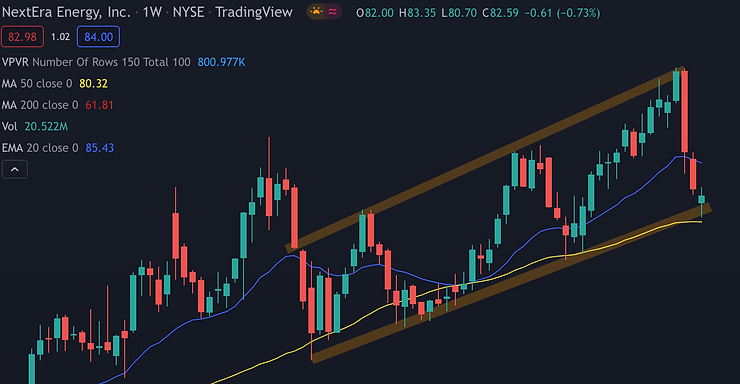The height and width of the screenshot is (384, 740).
Task: Click the pink approximate-sign data icon
Action: (333, 11)
